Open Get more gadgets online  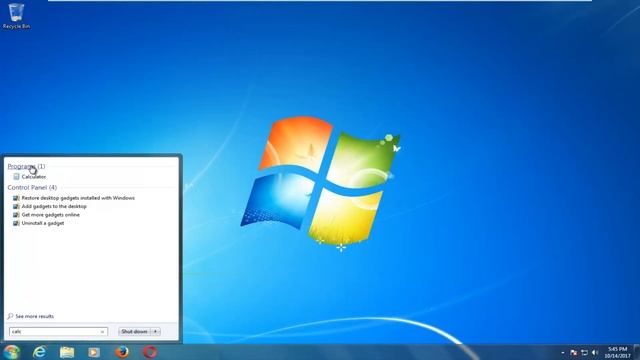click(51, 215)
